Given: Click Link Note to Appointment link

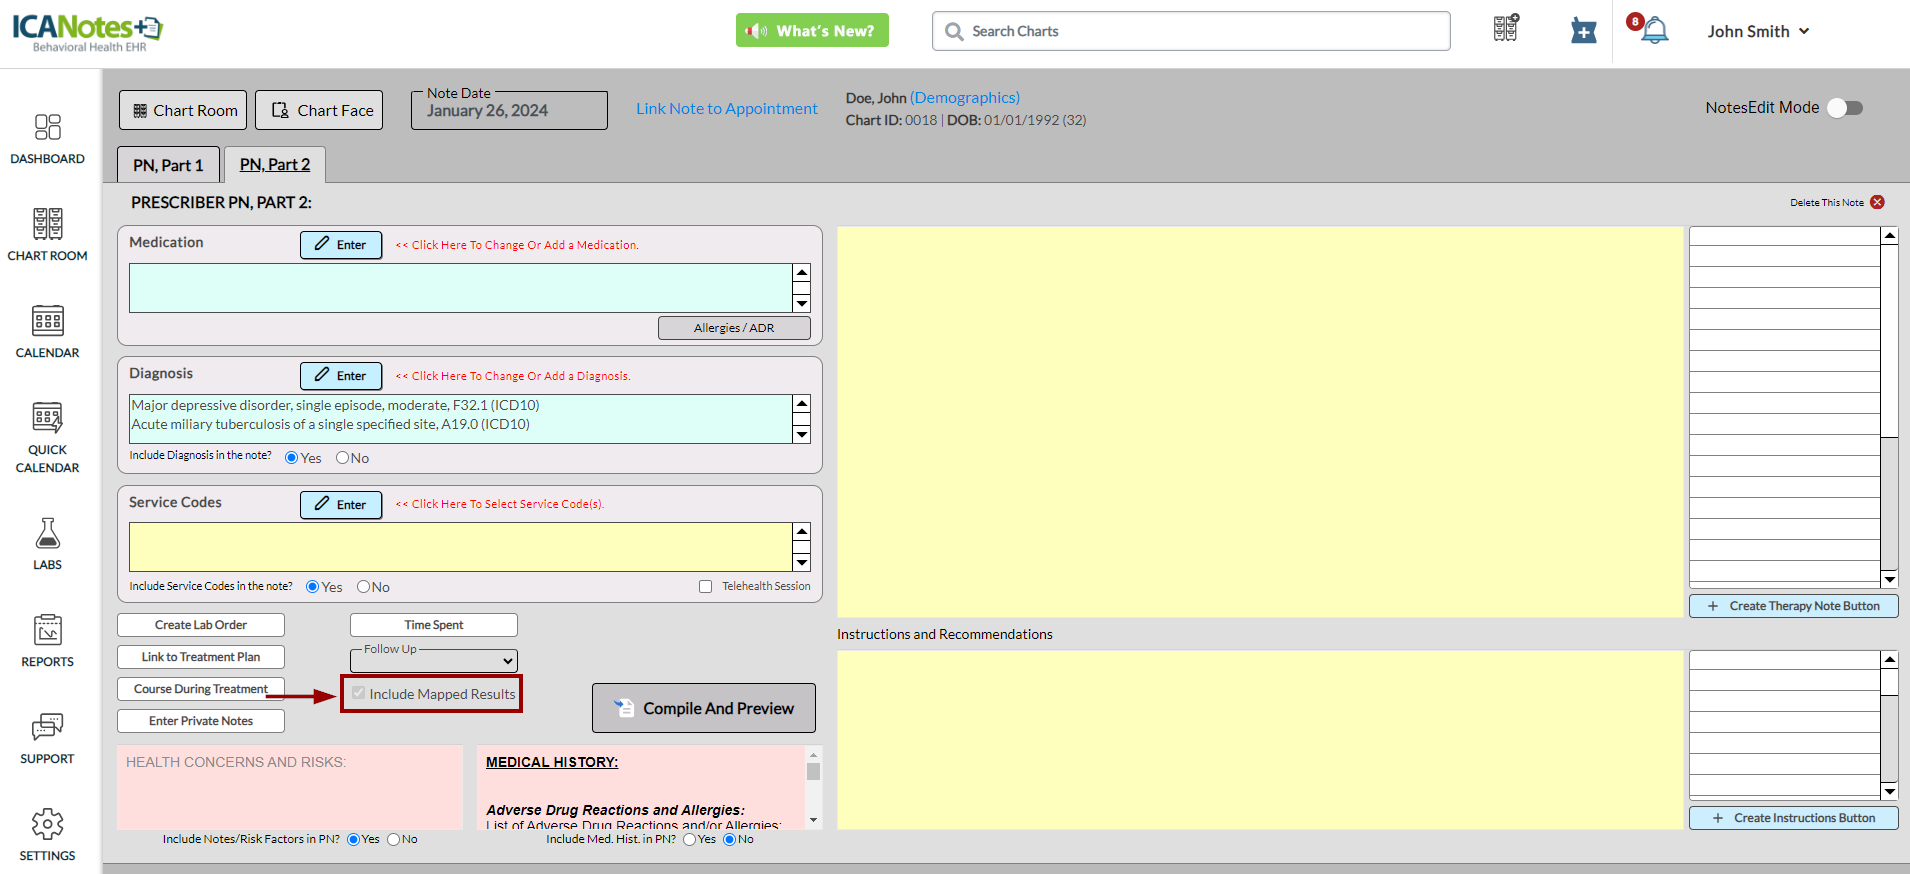Looking at the screenshot, I should (x=727, y=109).
